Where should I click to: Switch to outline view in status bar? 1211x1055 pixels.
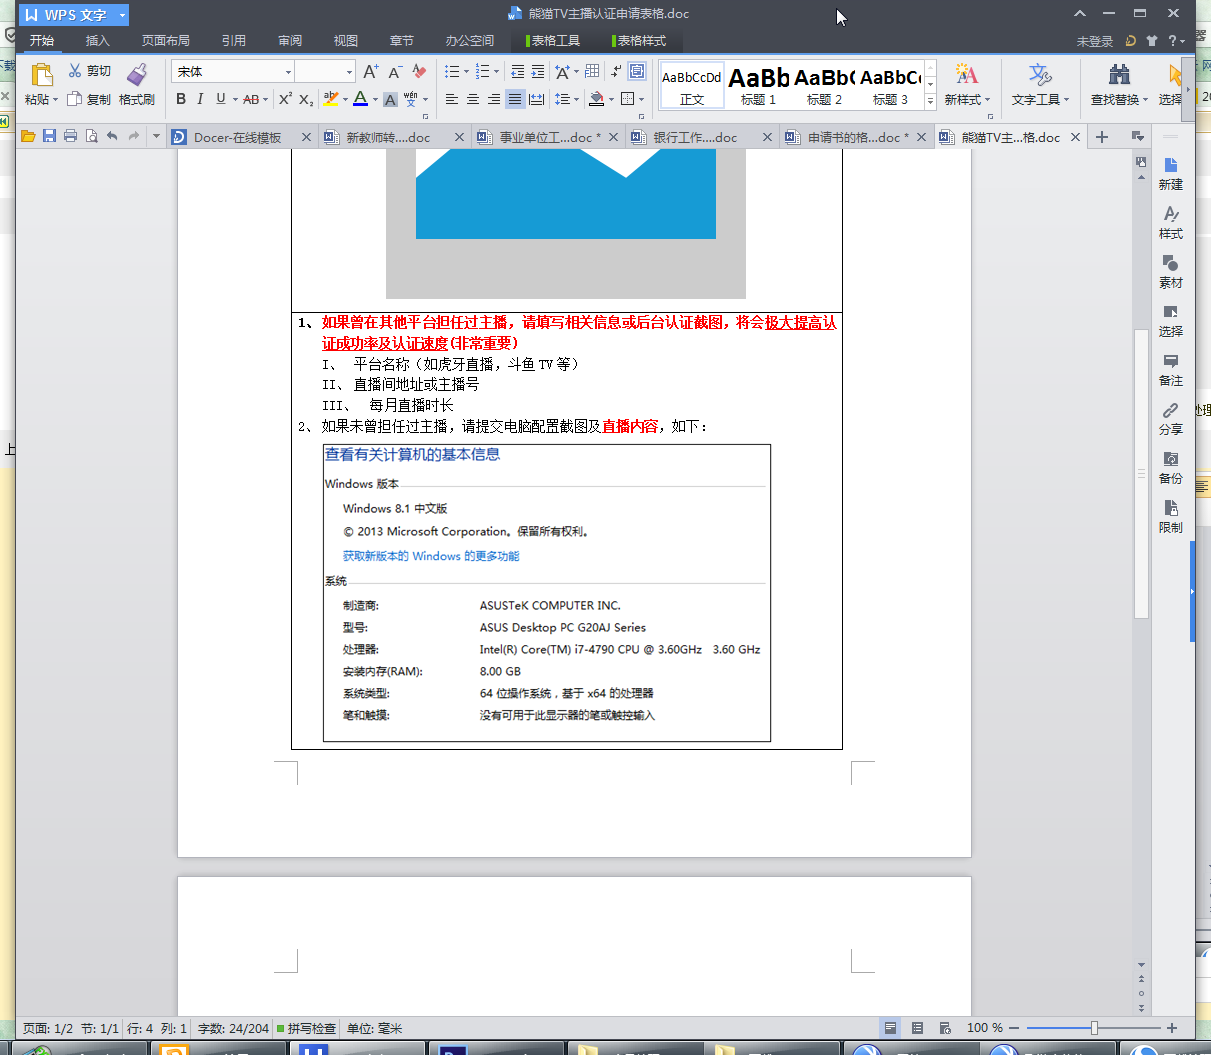[x=917, y=1028]
